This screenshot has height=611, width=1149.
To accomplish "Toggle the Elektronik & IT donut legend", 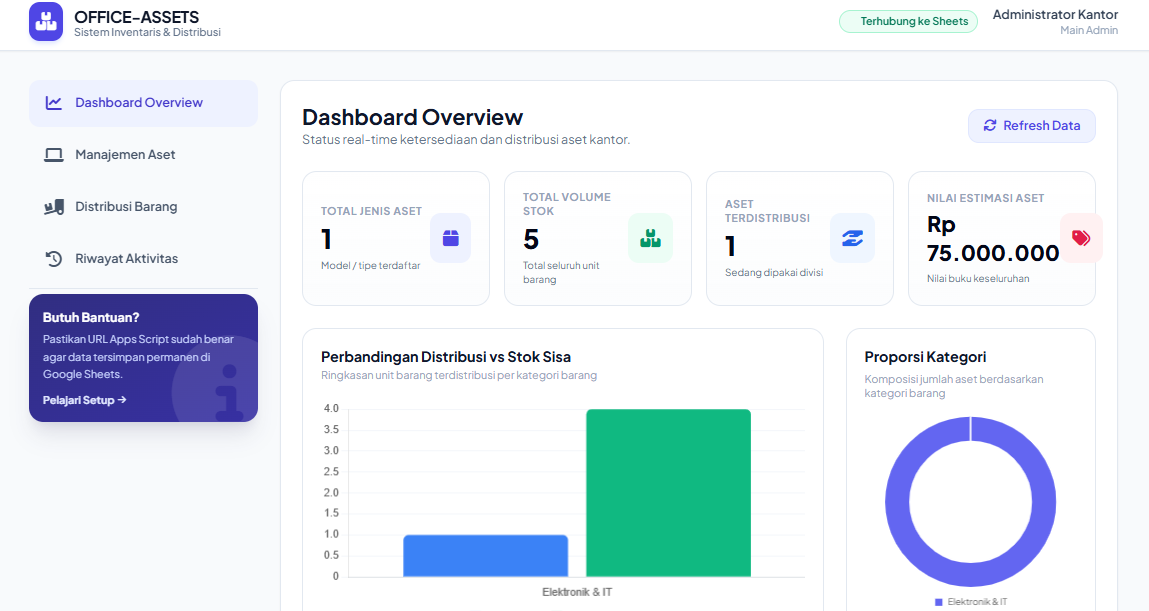I will click(971, 601).
